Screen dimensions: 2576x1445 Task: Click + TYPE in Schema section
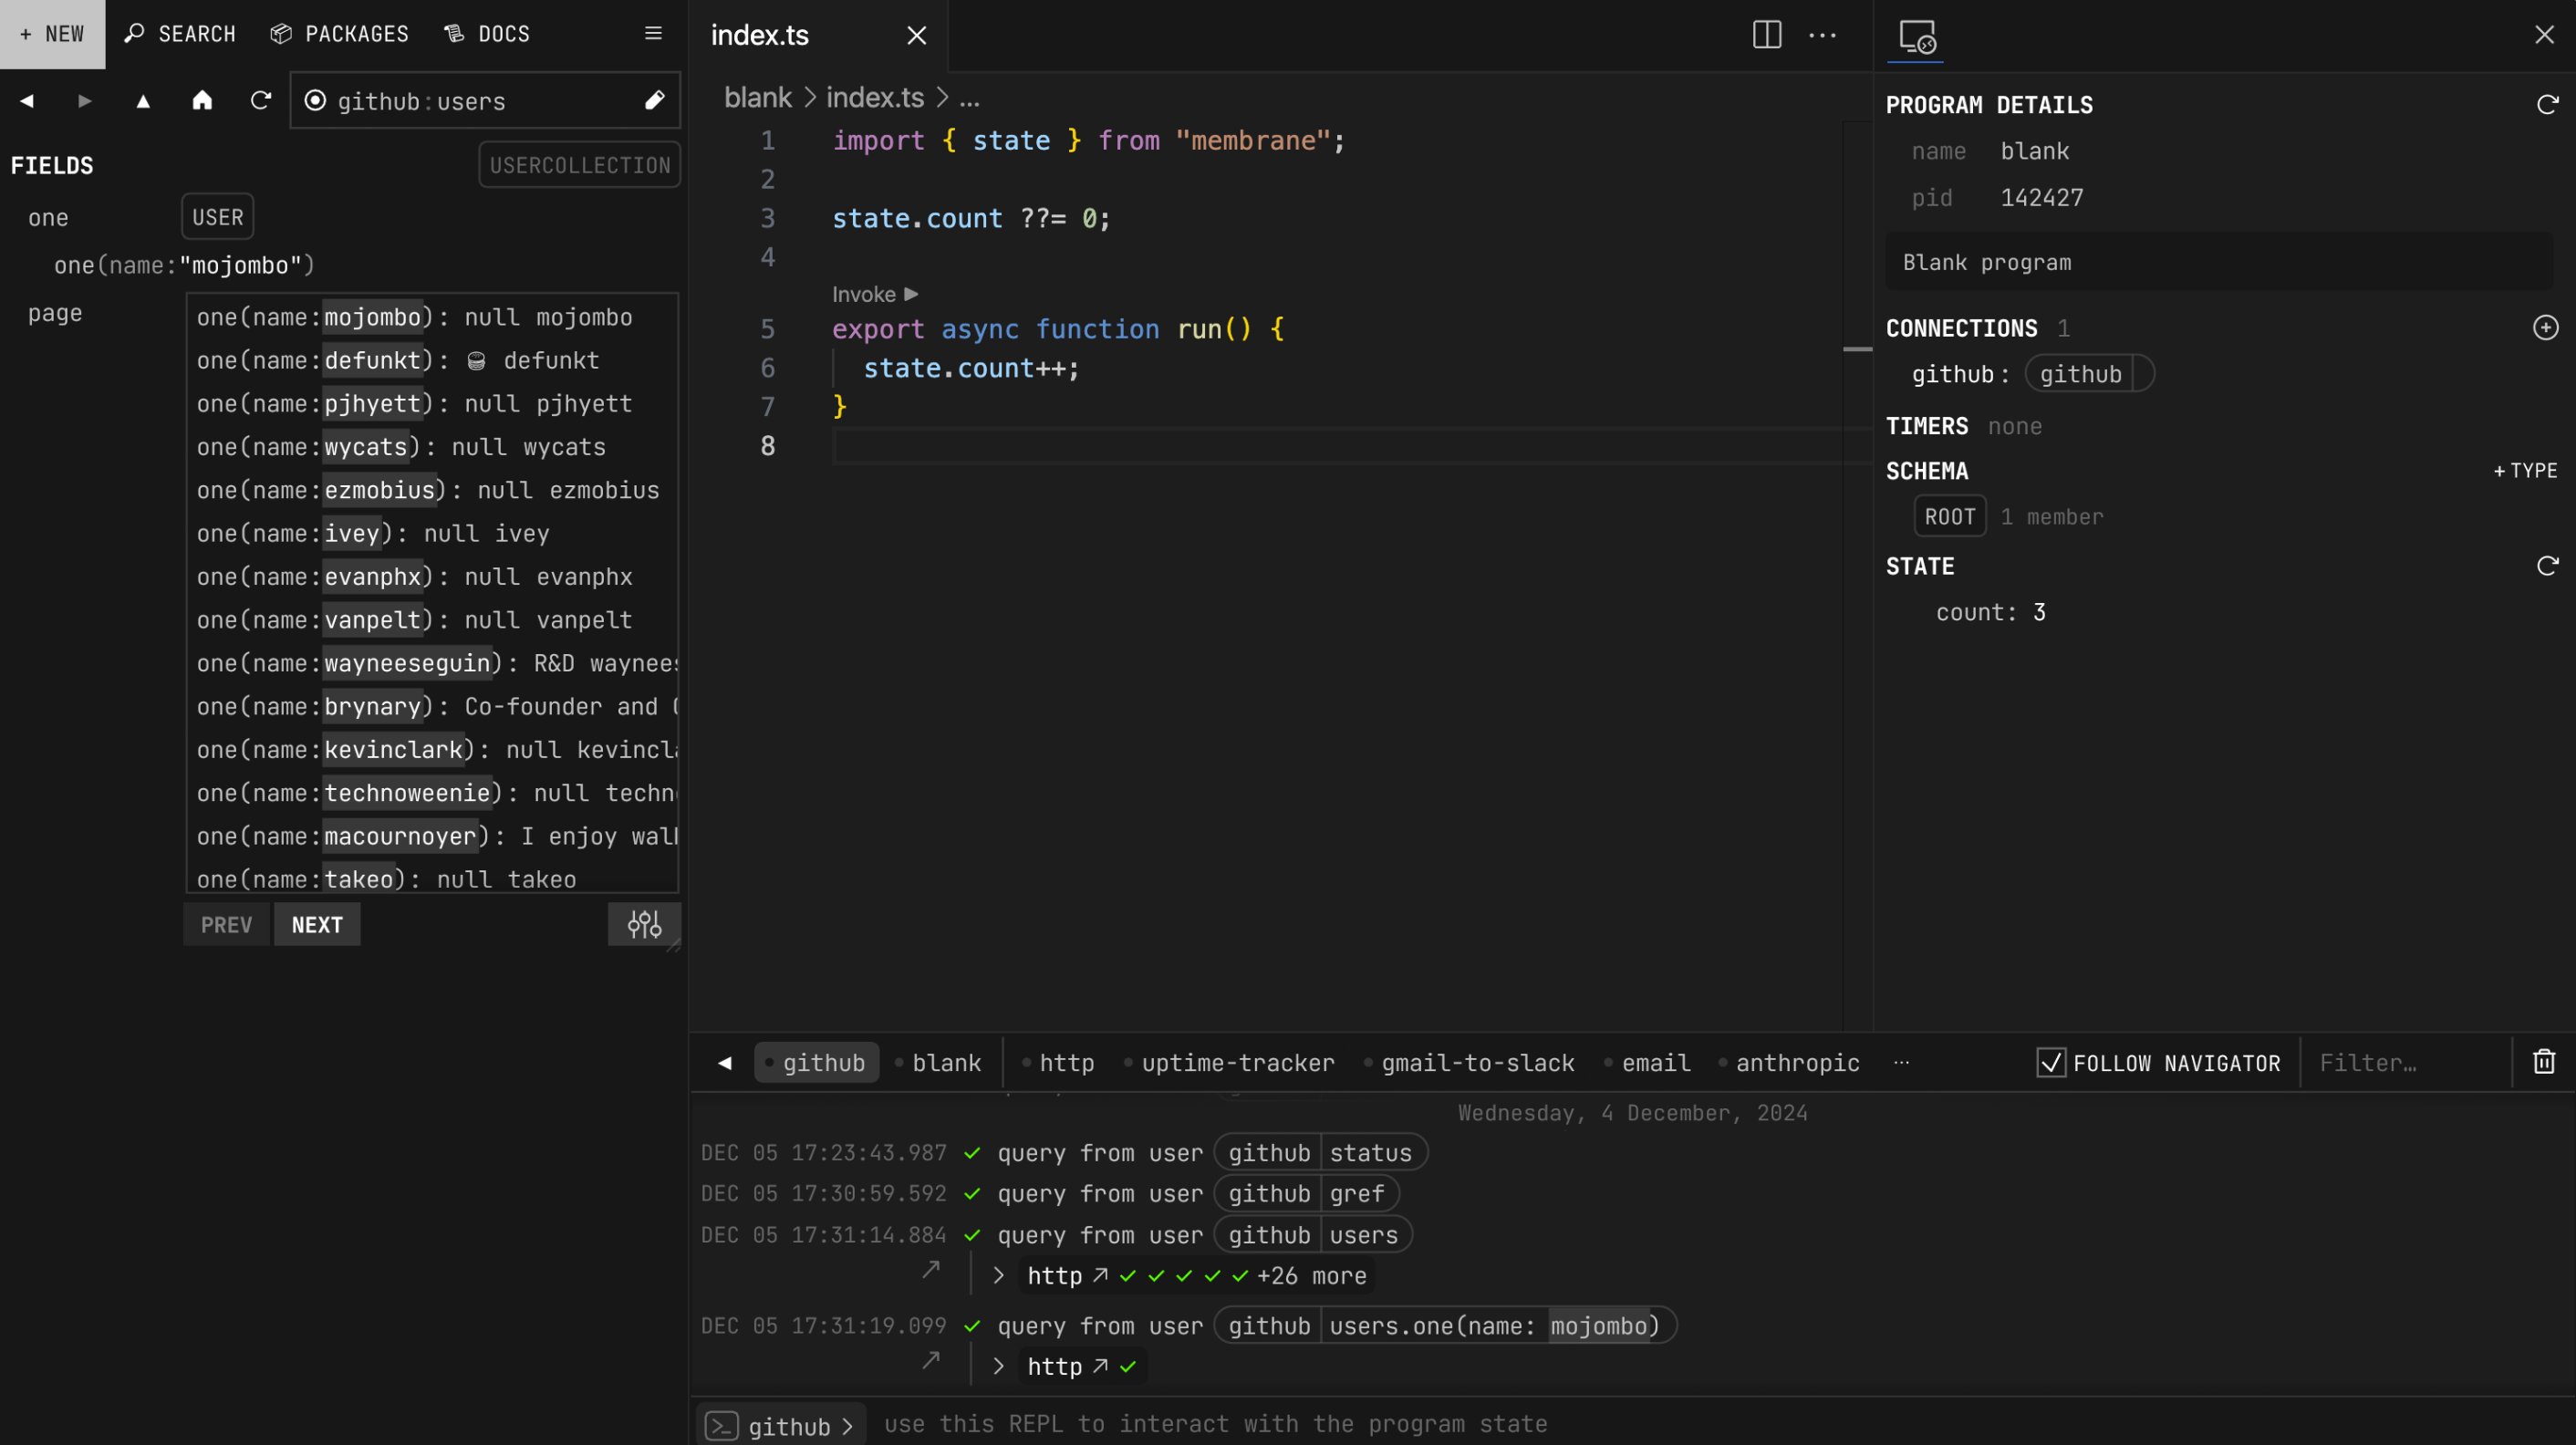pyautogui.click(x=2525, y=471)
